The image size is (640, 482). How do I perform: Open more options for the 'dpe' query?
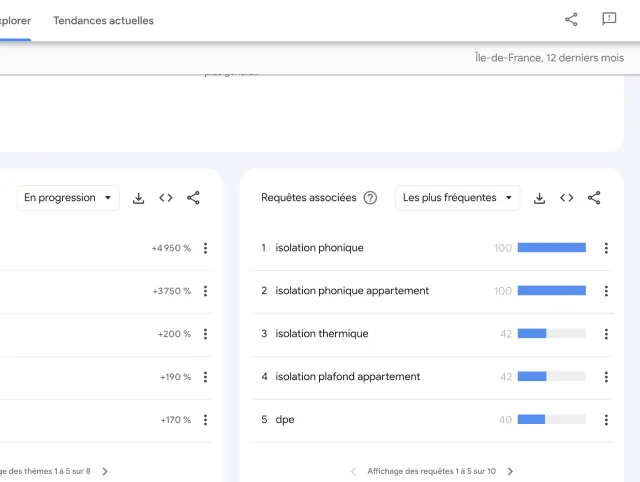tap(606, 420)
